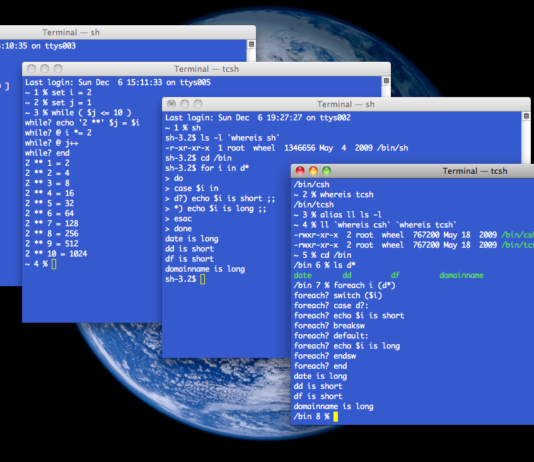Click the title 'Terminal — sh' of the rearmost window
Screen dimensions: 534x462
[x=71, y=32]
